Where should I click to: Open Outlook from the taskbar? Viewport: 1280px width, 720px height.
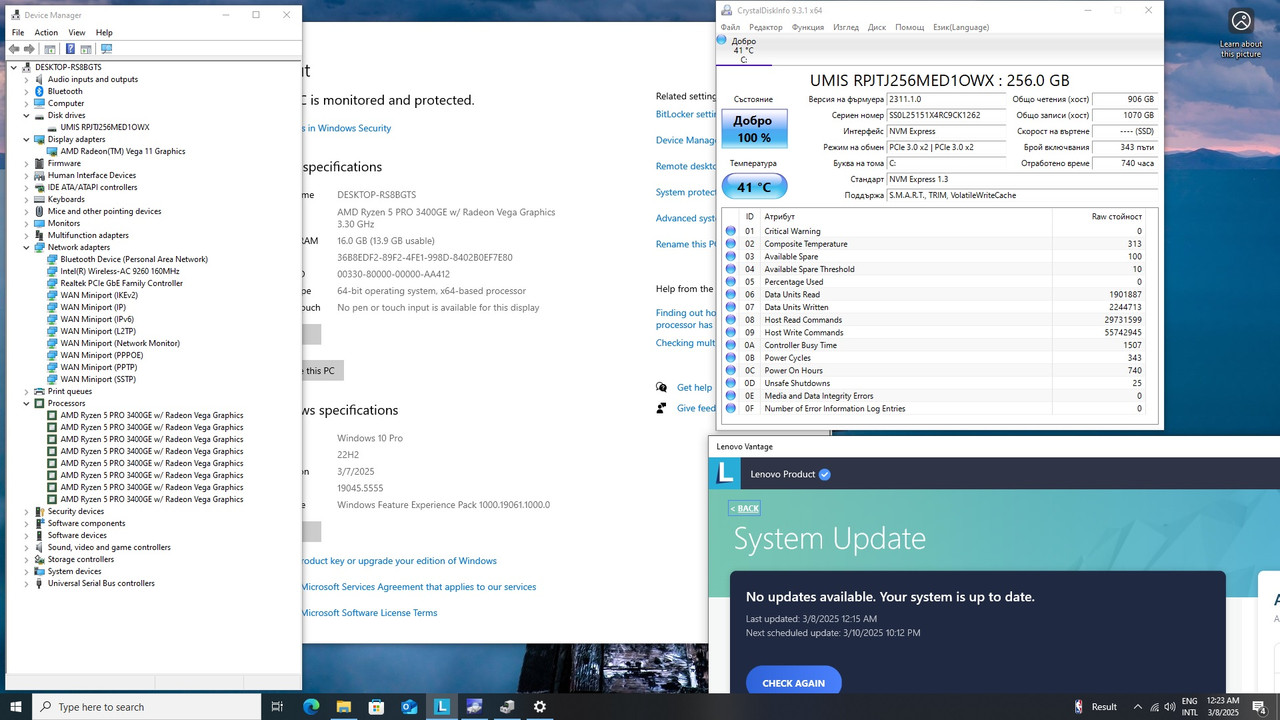pos(409,706)
